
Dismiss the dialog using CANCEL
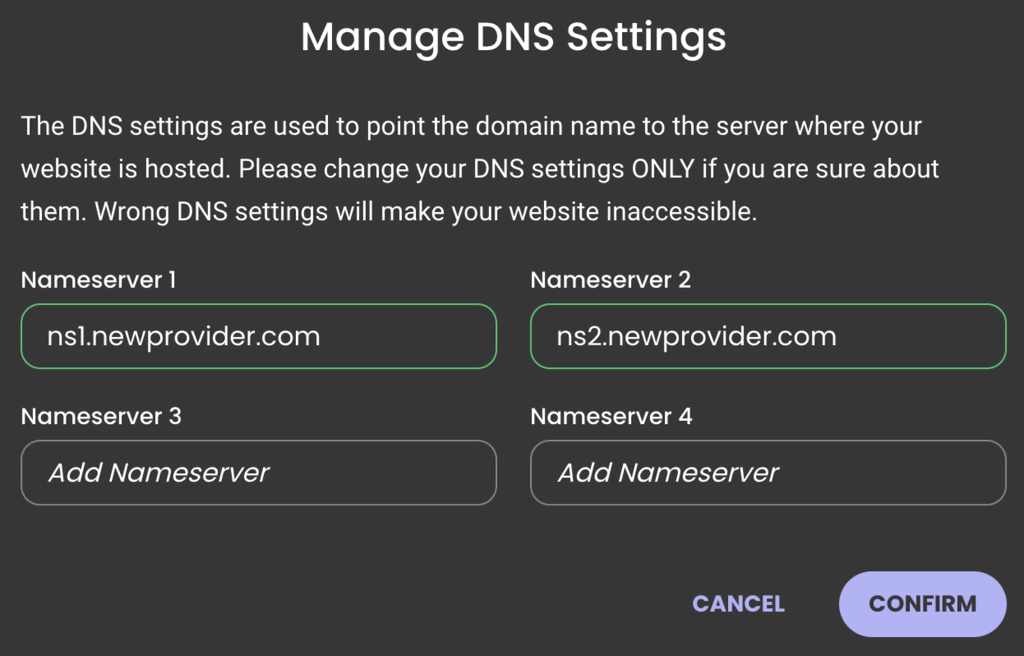(737, 604)
